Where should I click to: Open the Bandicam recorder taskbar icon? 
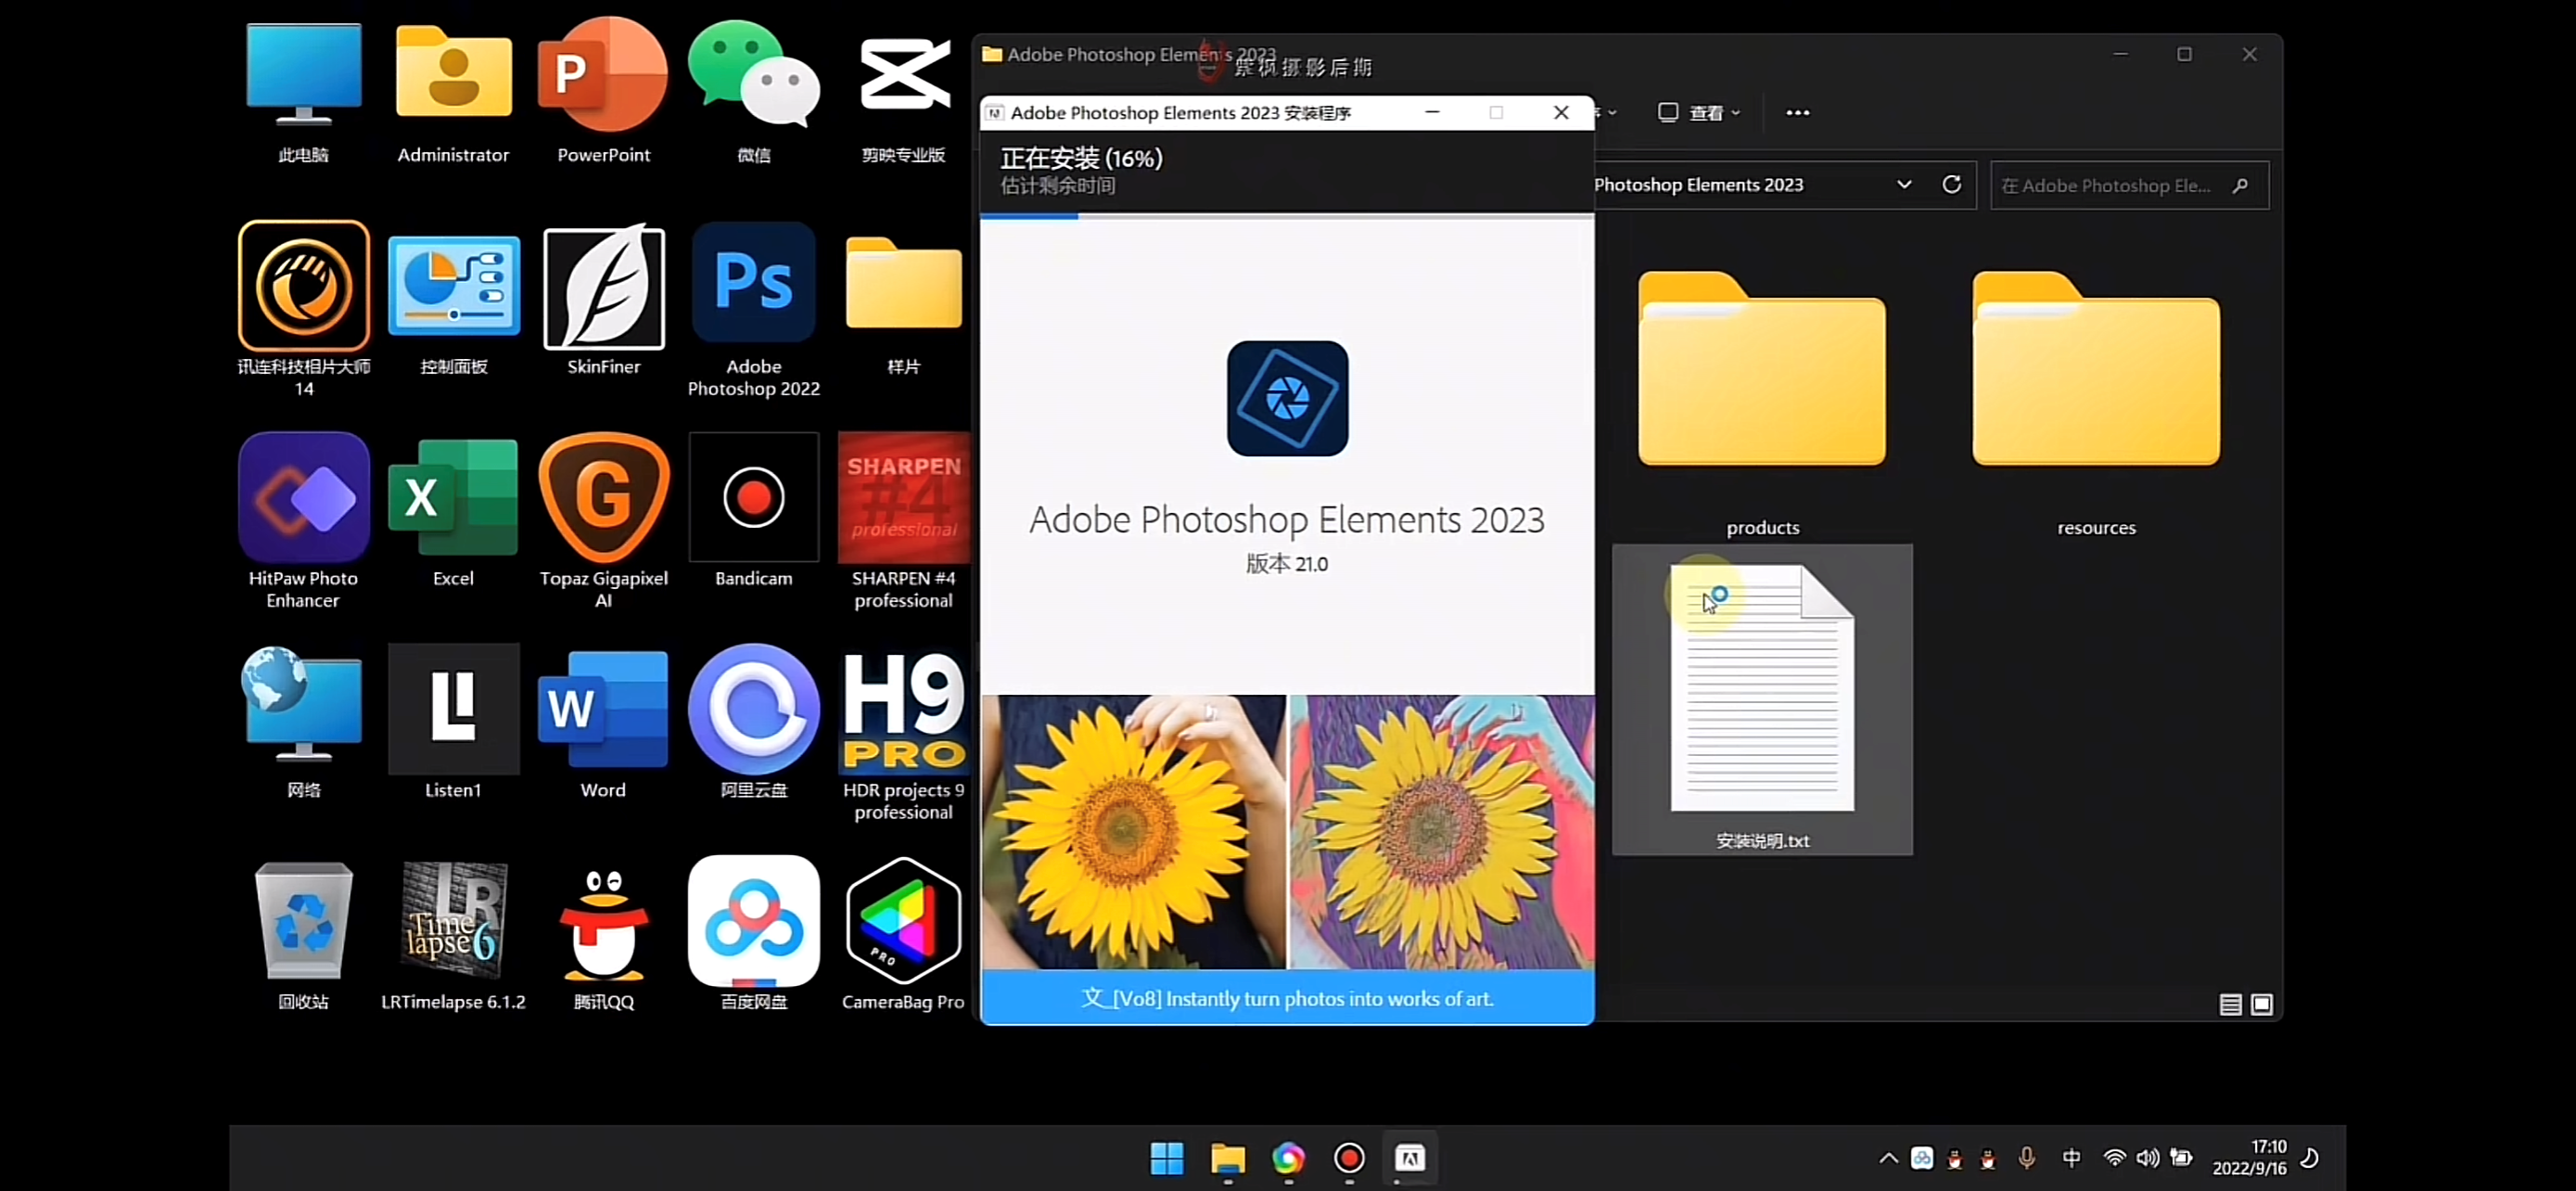click(x=1349, y=1158)
